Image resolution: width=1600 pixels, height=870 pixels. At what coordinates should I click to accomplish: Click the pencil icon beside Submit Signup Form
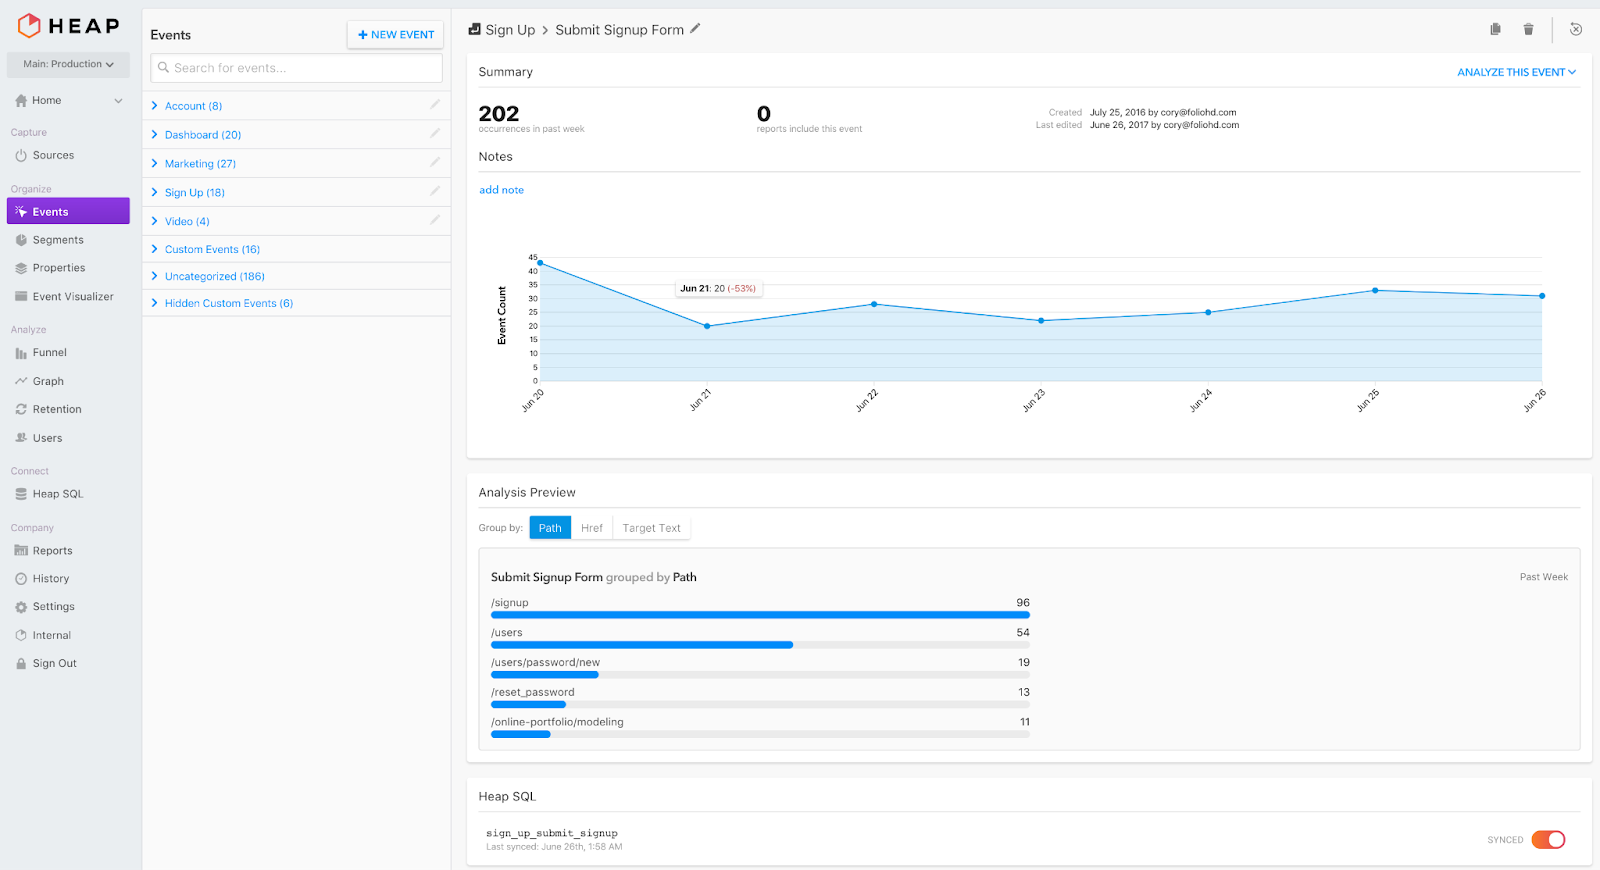[x=695, y=29]
